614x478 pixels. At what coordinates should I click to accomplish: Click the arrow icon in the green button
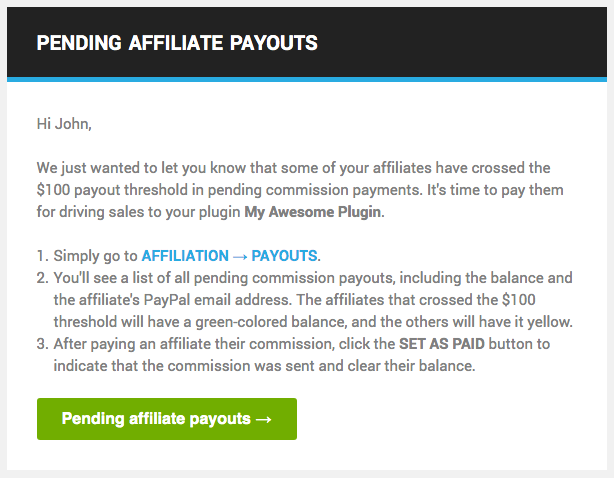263,419
